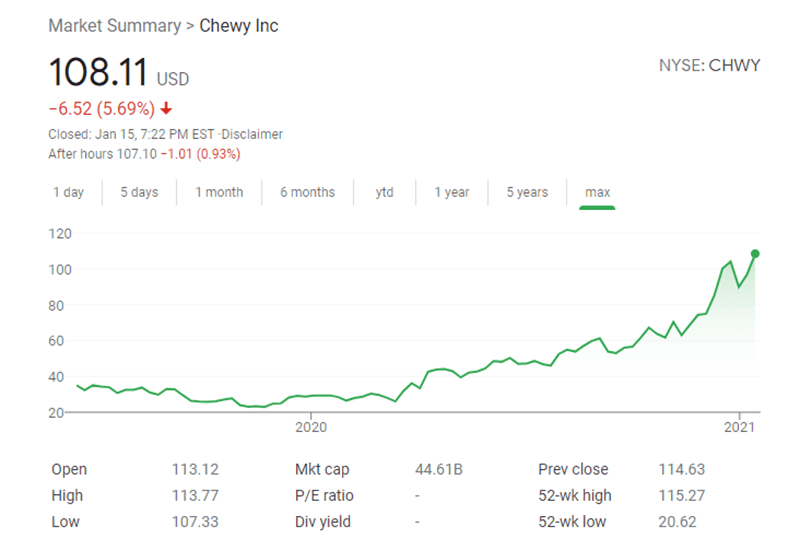Select the 6 months range tab
800x550 pixels.
(x=307, y=193)
